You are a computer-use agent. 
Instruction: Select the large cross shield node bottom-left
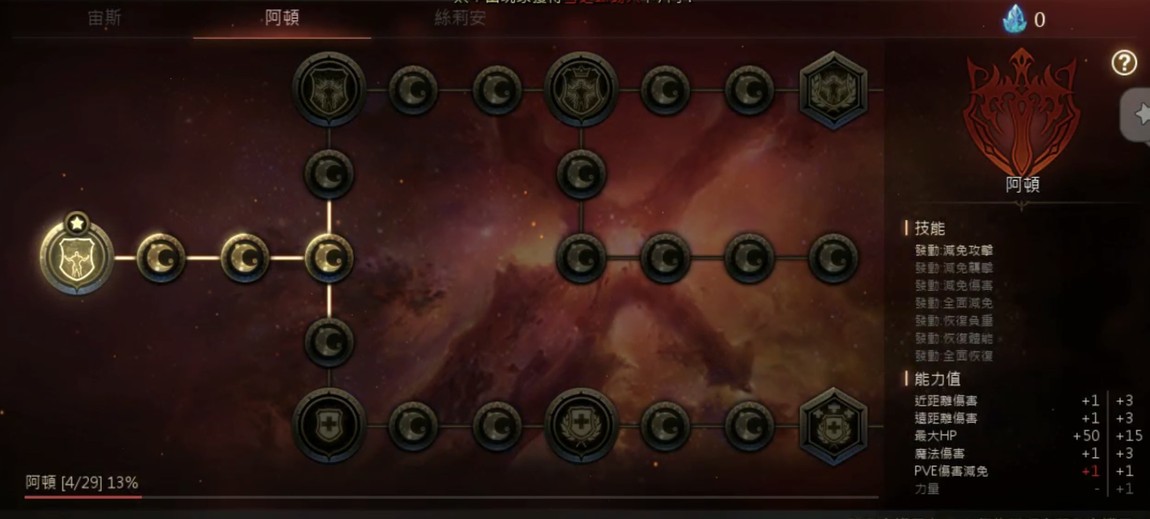click(x=329, y=426)
